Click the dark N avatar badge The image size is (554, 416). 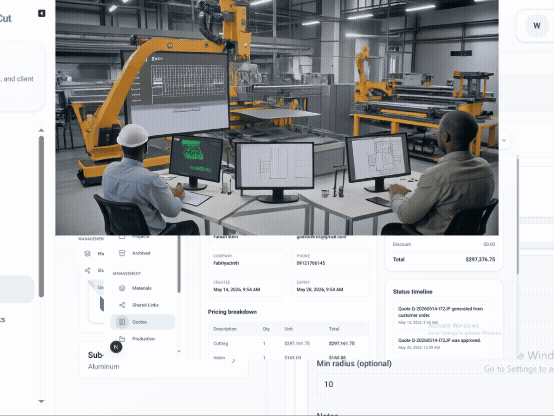coord(116,347)
